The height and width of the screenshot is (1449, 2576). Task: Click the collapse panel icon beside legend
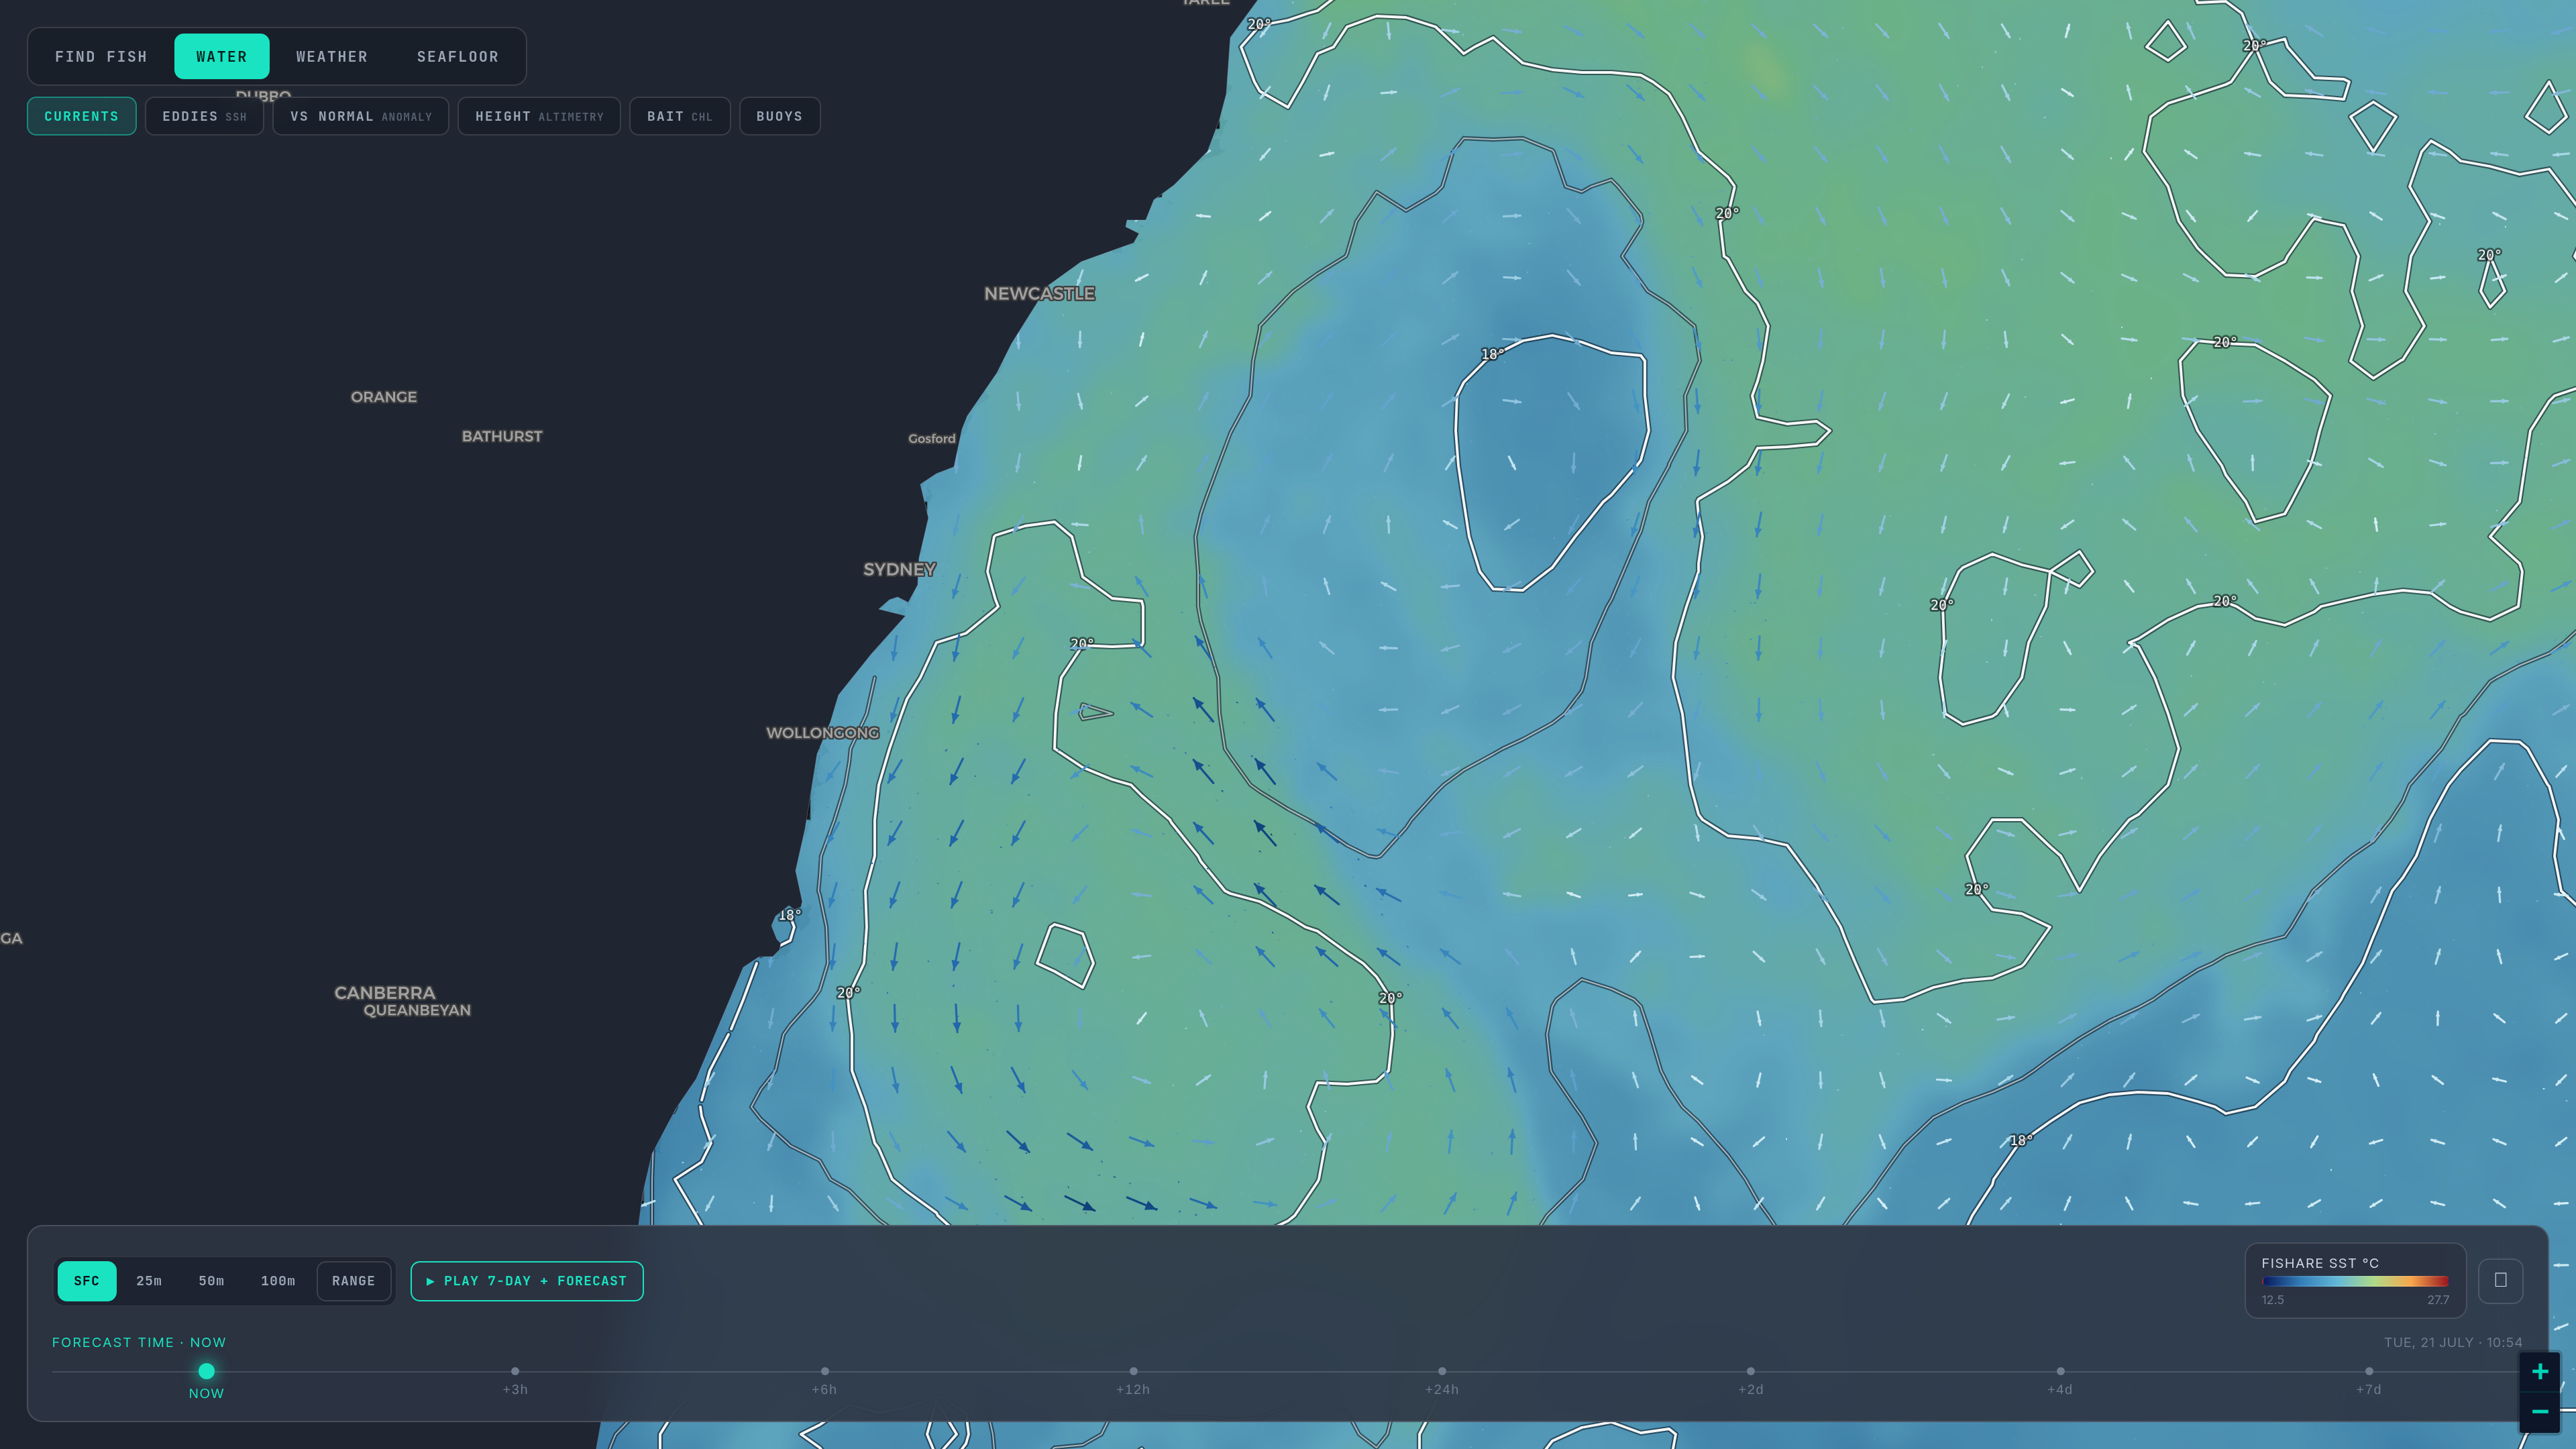(2501, 1281)
